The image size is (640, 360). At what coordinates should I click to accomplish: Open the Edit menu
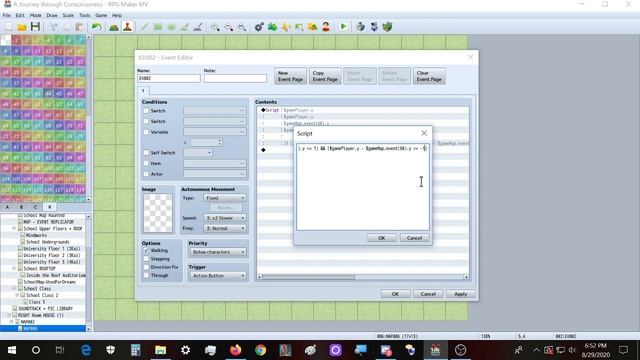click(x=20, y=15)
